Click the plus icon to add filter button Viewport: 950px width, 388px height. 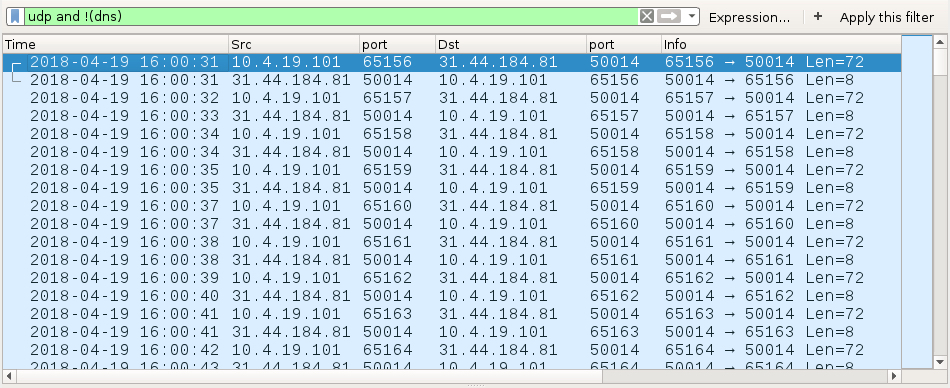[817, 16]
